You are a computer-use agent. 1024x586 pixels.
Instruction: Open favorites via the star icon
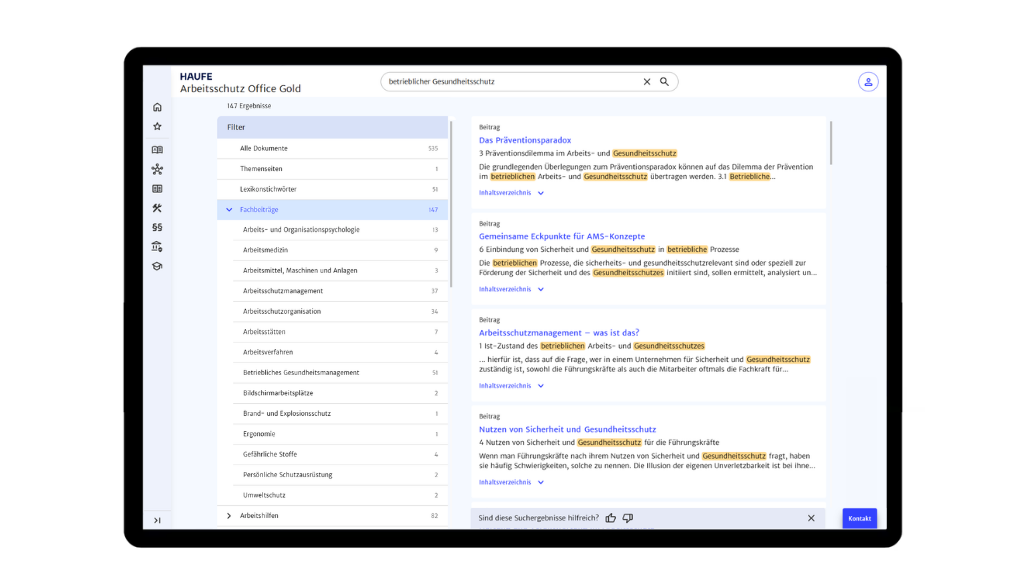click(x=157, y=127)
